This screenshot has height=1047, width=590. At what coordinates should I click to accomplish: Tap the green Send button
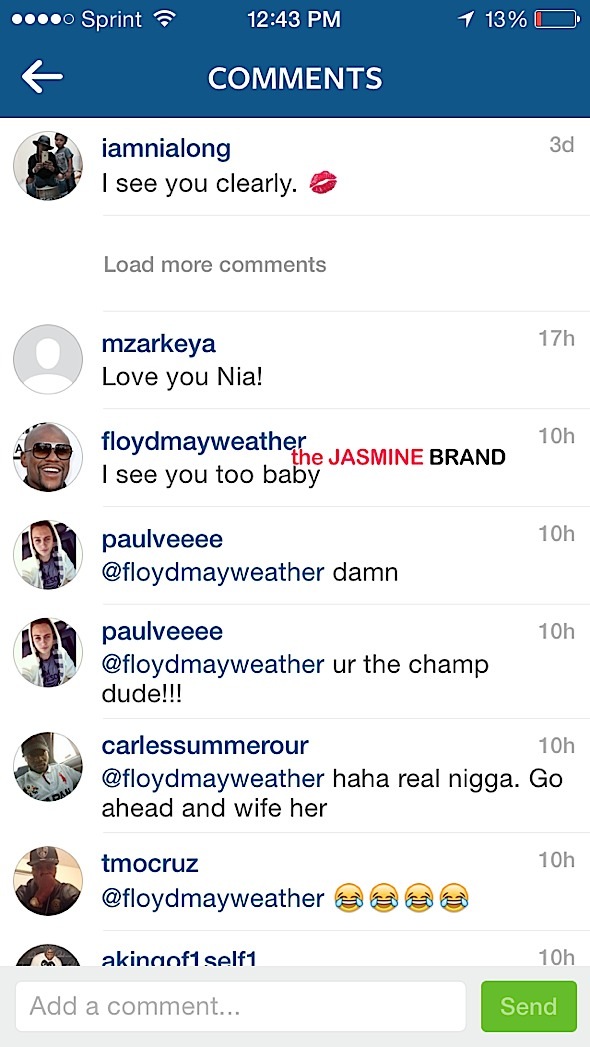[x=529, y=1006]
